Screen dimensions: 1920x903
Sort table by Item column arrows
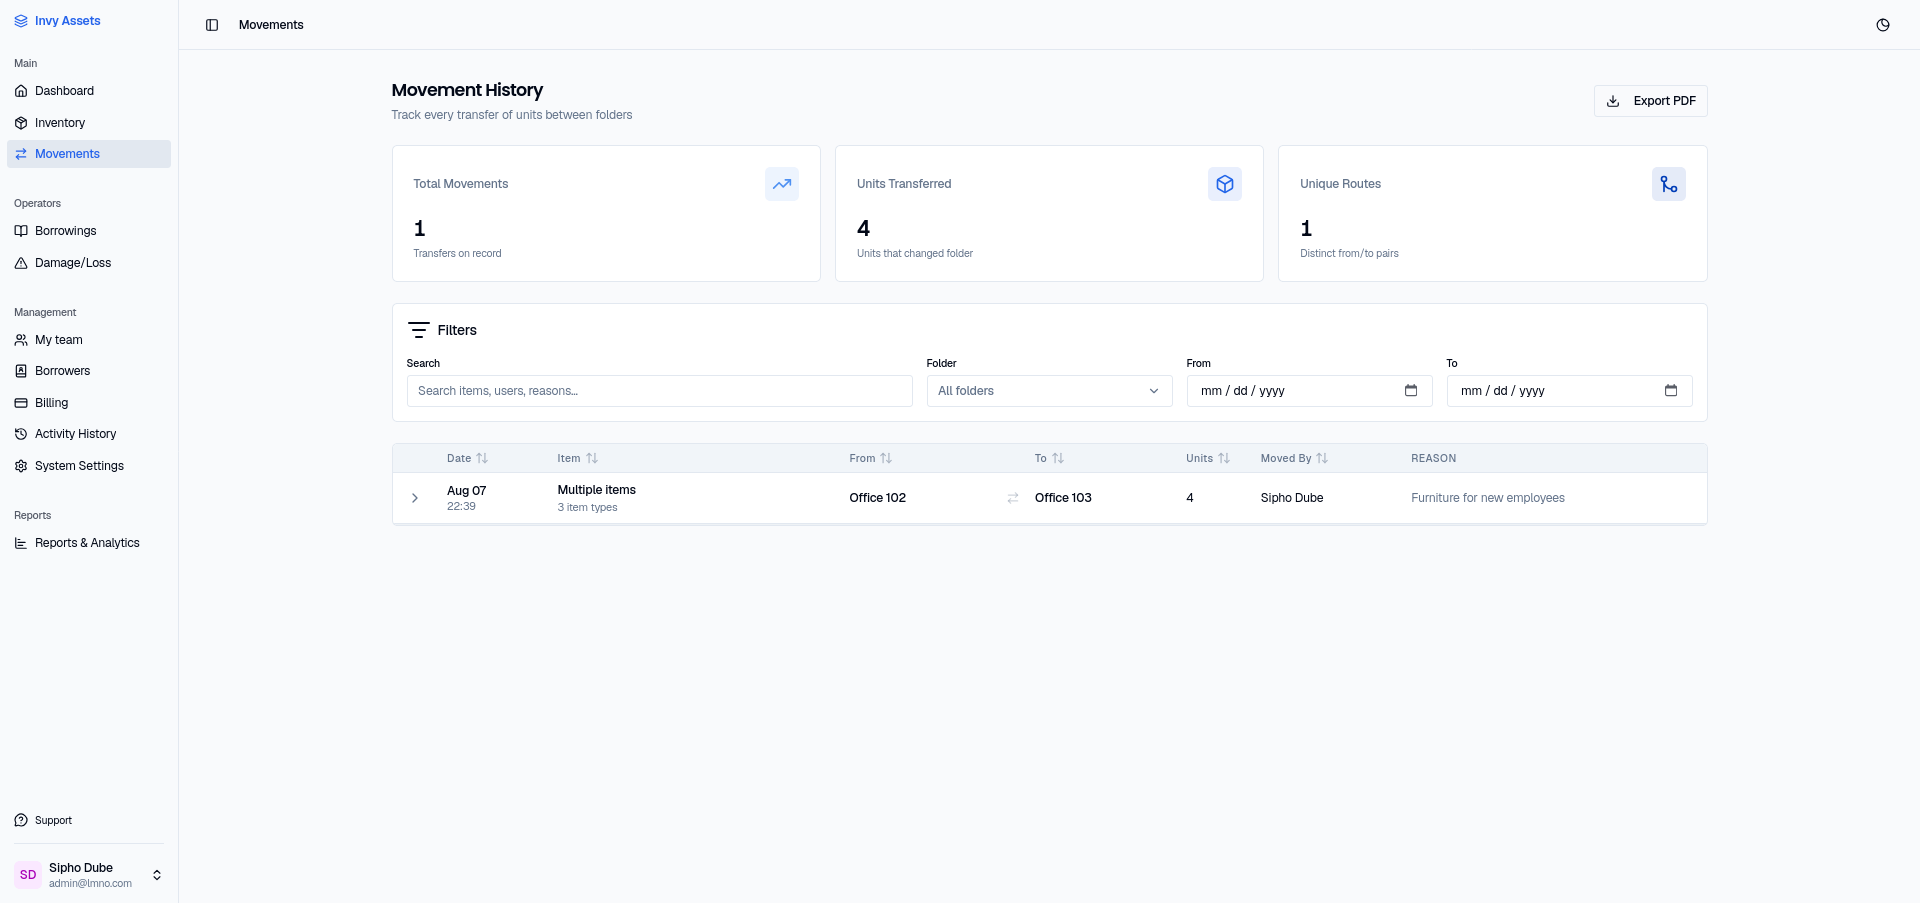coord(592,458)
